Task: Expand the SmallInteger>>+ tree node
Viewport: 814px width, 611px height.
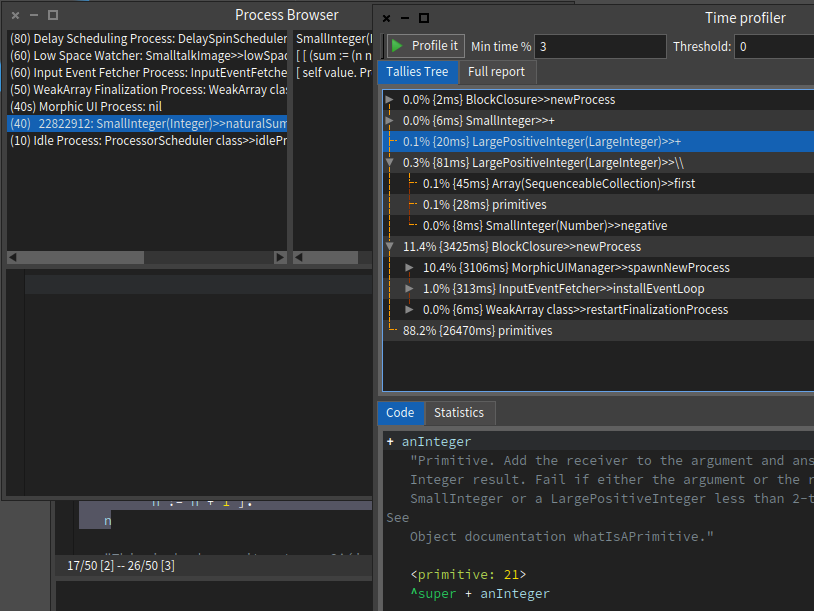Action: click(x=390, y=121)
